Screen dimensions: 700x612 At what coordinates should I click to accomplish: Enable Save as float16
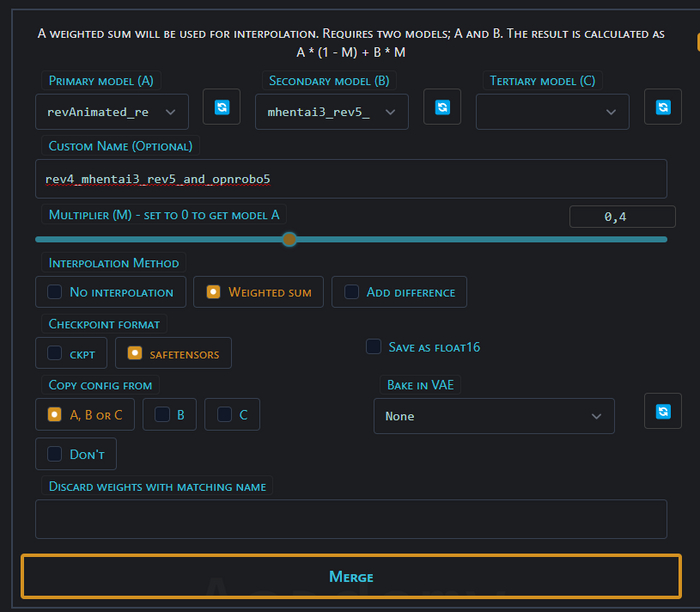(x=374, y=347)
